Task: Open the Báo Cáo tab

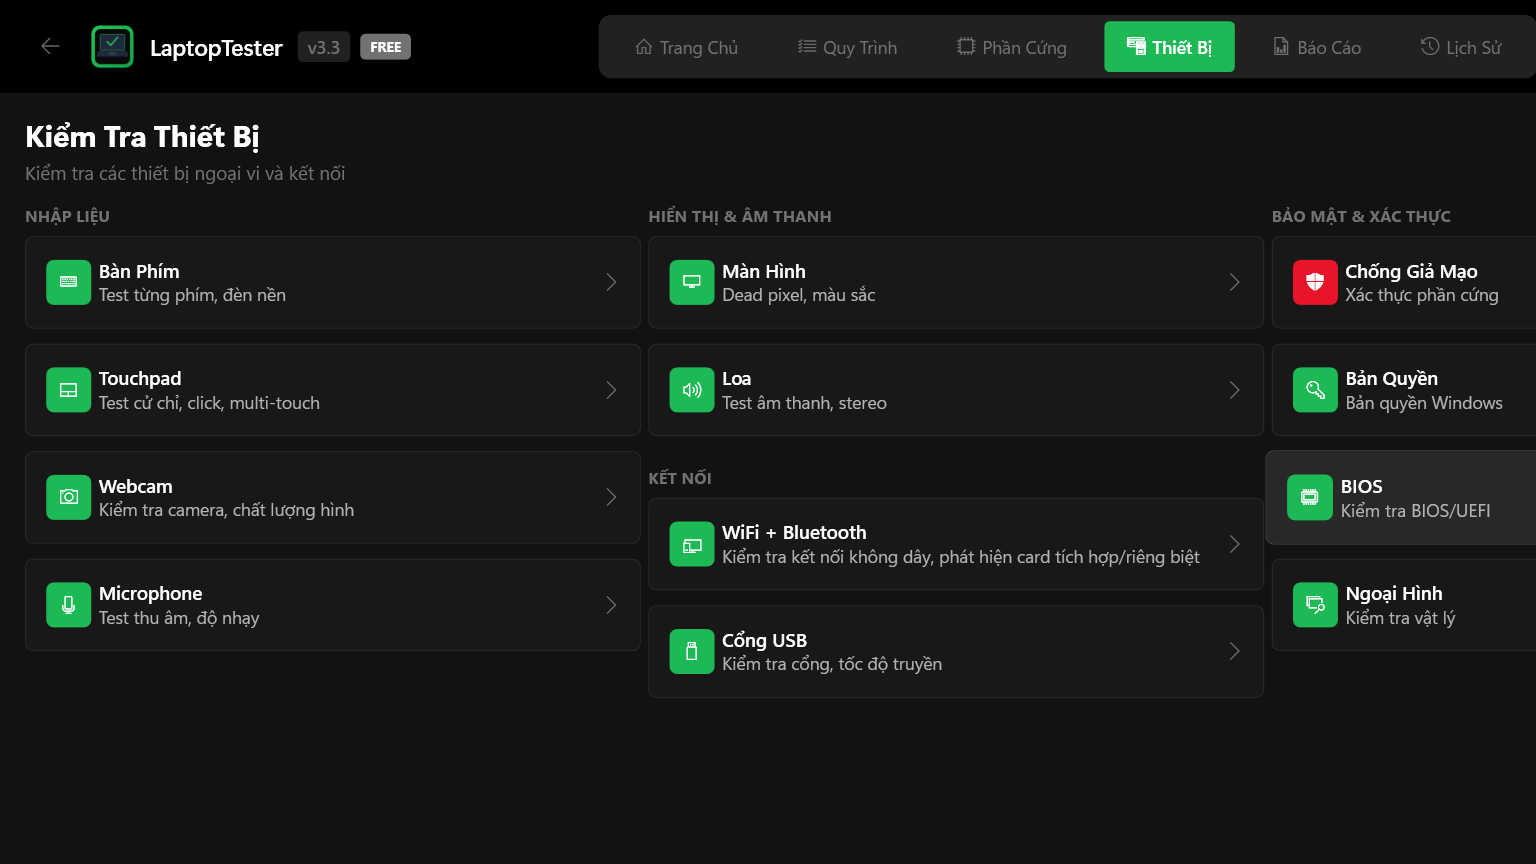Action: [x=1316, y=47]
